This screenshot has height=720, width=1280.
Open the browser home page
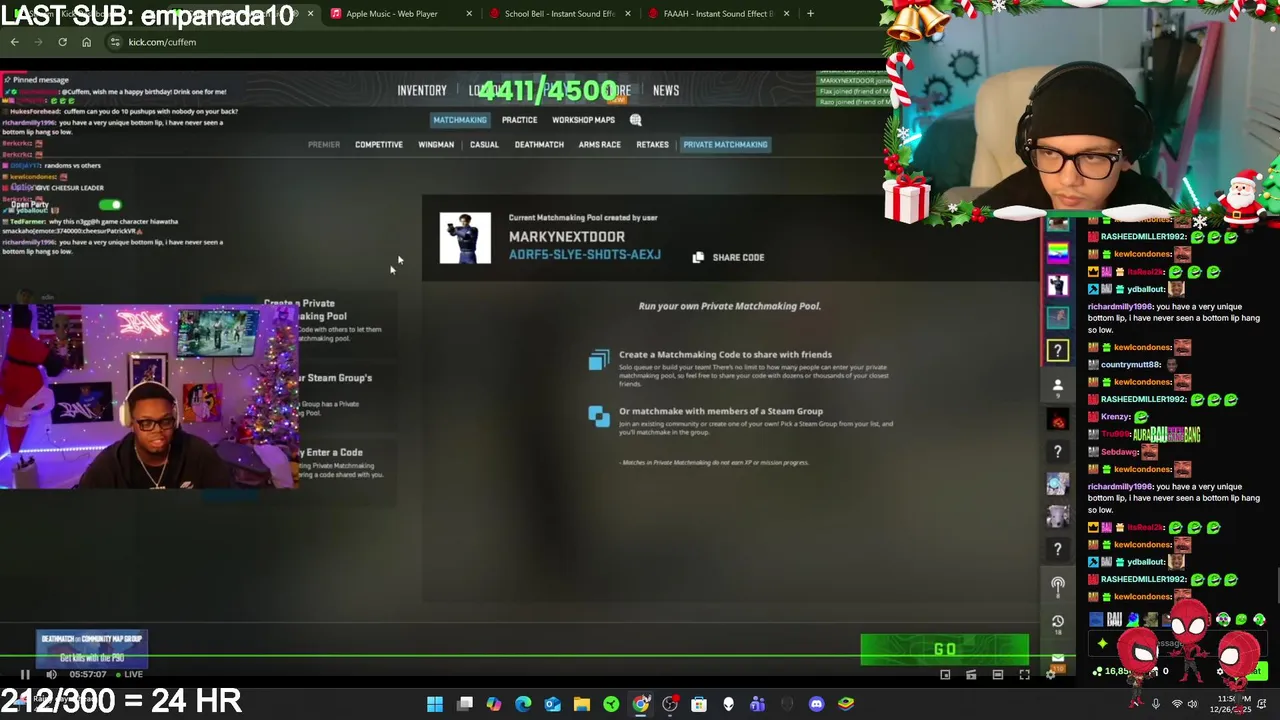click(86, 42)
